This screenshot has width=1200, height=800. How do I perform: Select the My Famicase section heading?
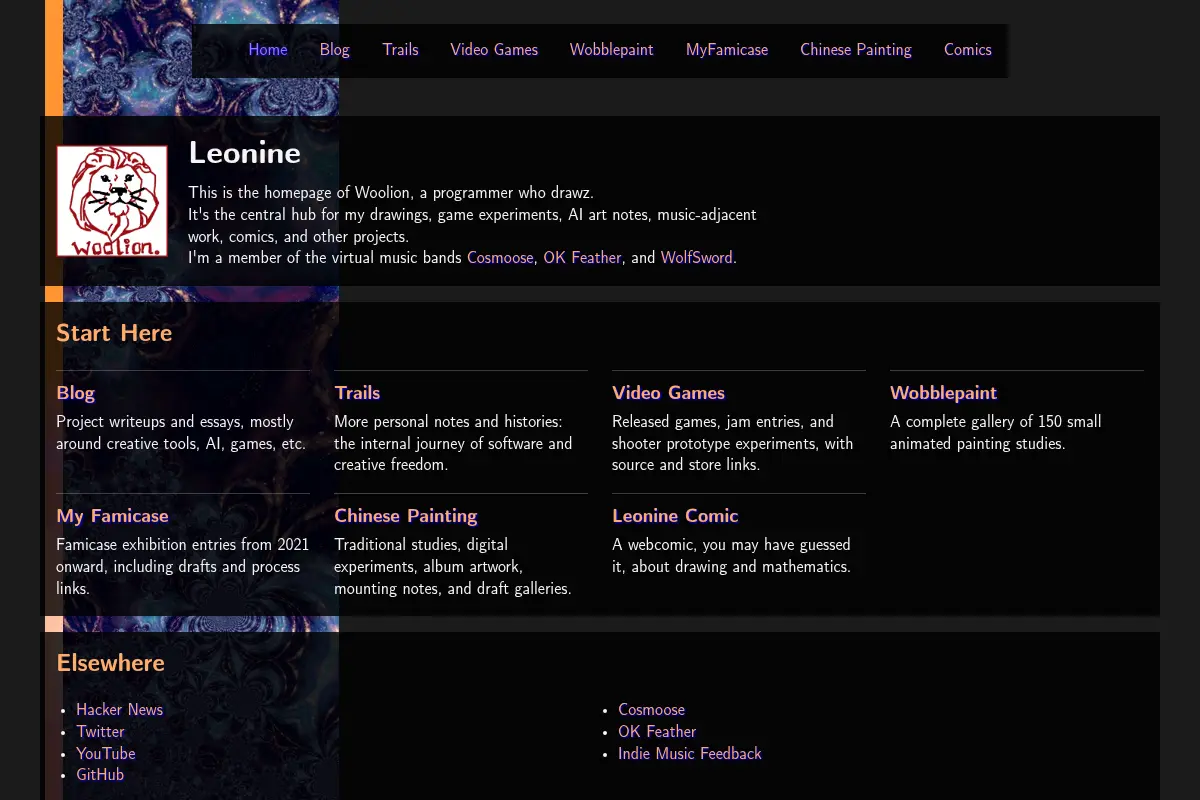112,516
